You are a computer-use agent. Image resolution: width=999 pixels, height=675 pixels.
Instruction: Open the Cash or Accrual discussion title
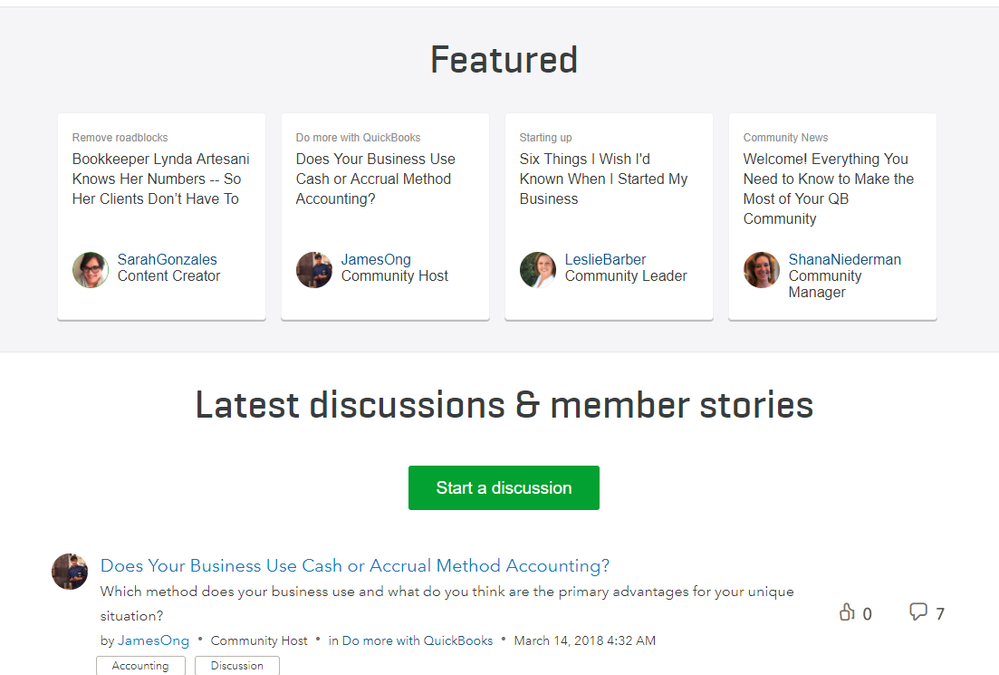click(355, 566)
